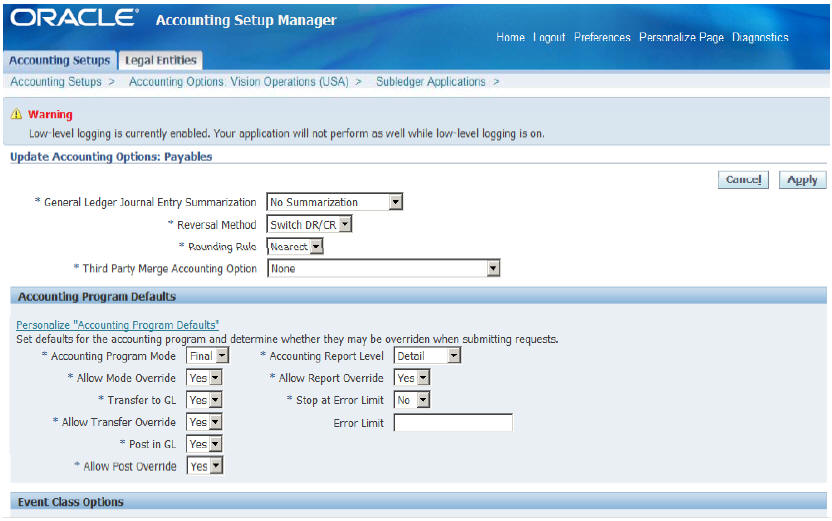
Task: Open the Transfer to GL dropdown
Action: point(204,400)
